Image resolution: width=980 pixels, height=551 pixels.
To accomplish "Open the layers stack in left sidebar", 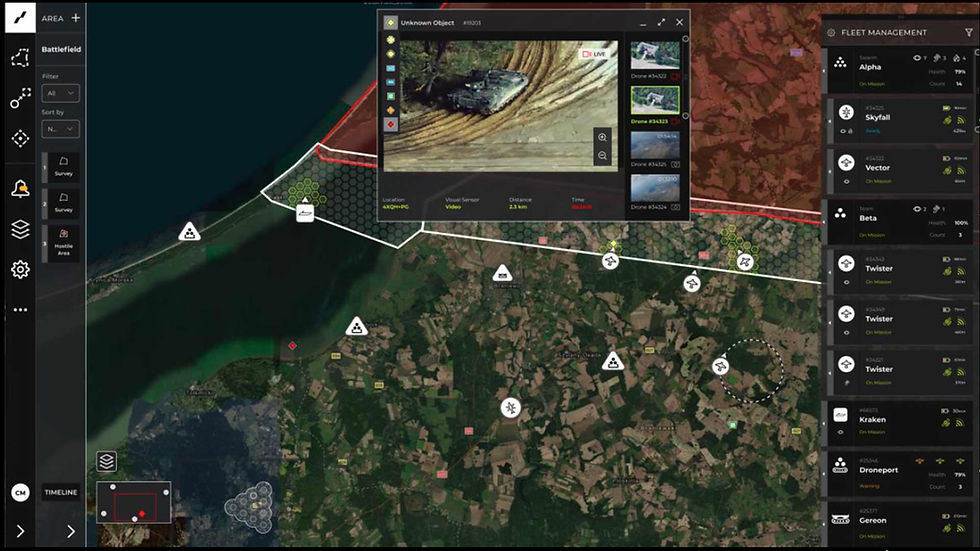I will 20,229.
